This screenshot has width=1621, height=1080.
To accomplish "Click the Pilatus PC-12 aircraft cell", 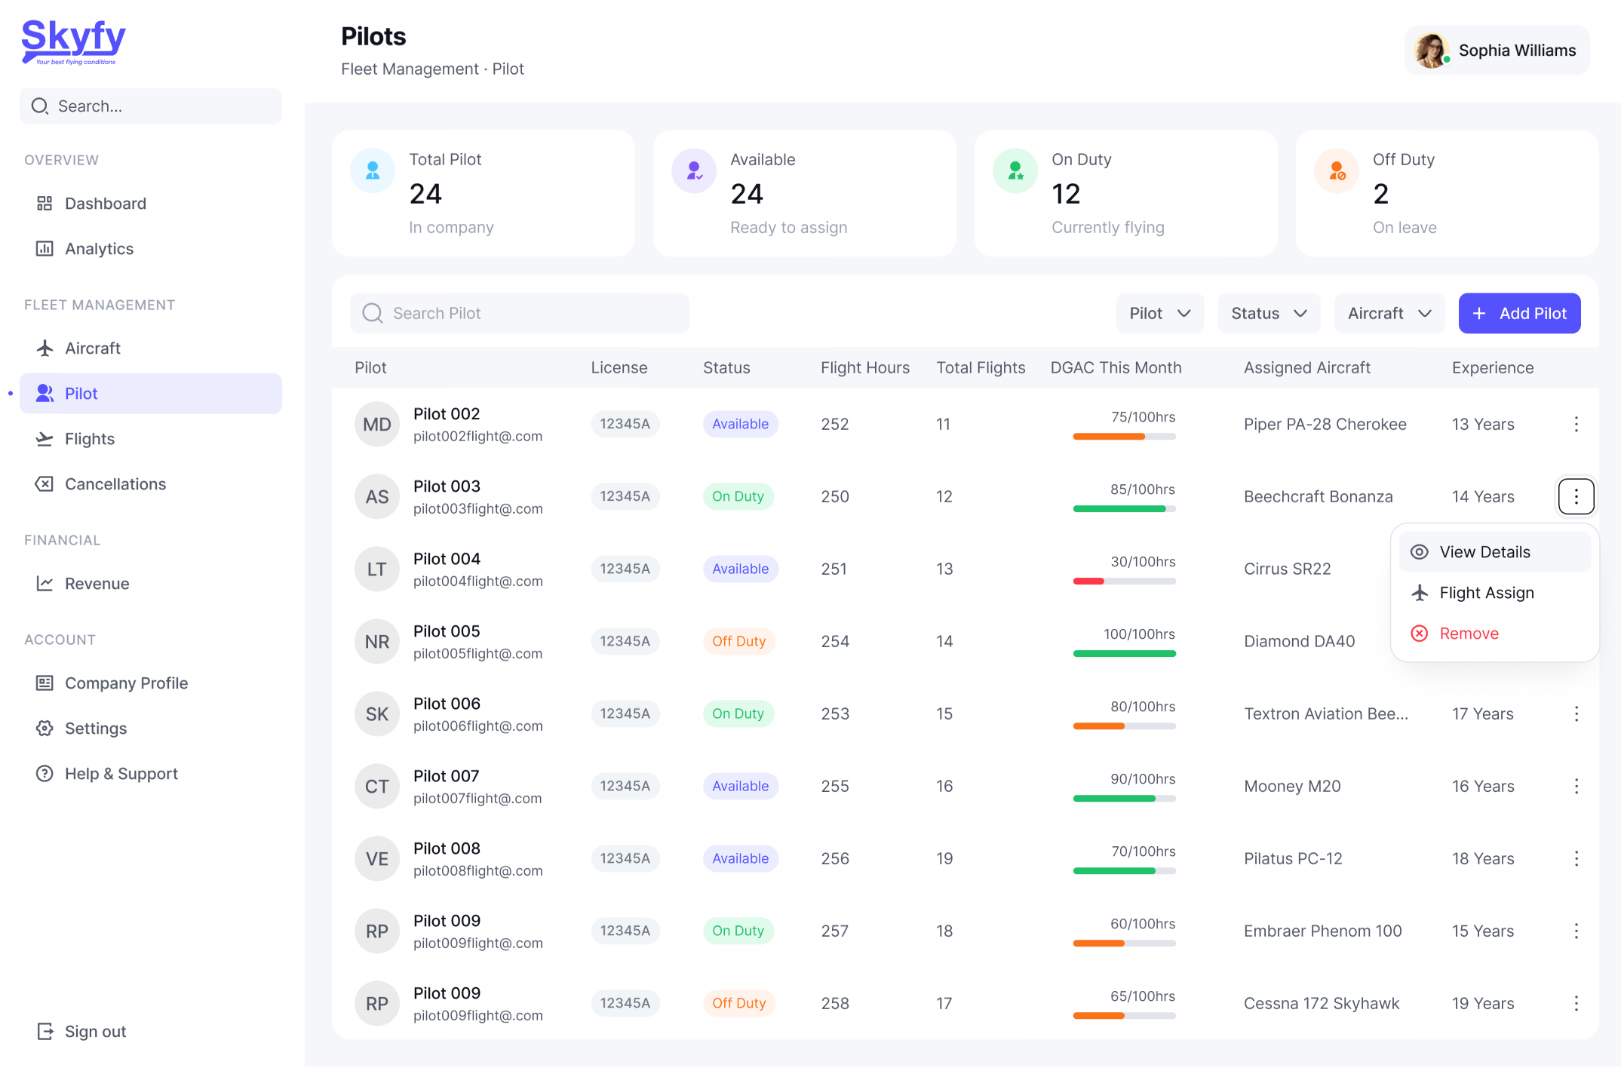I will point(1293,859).
